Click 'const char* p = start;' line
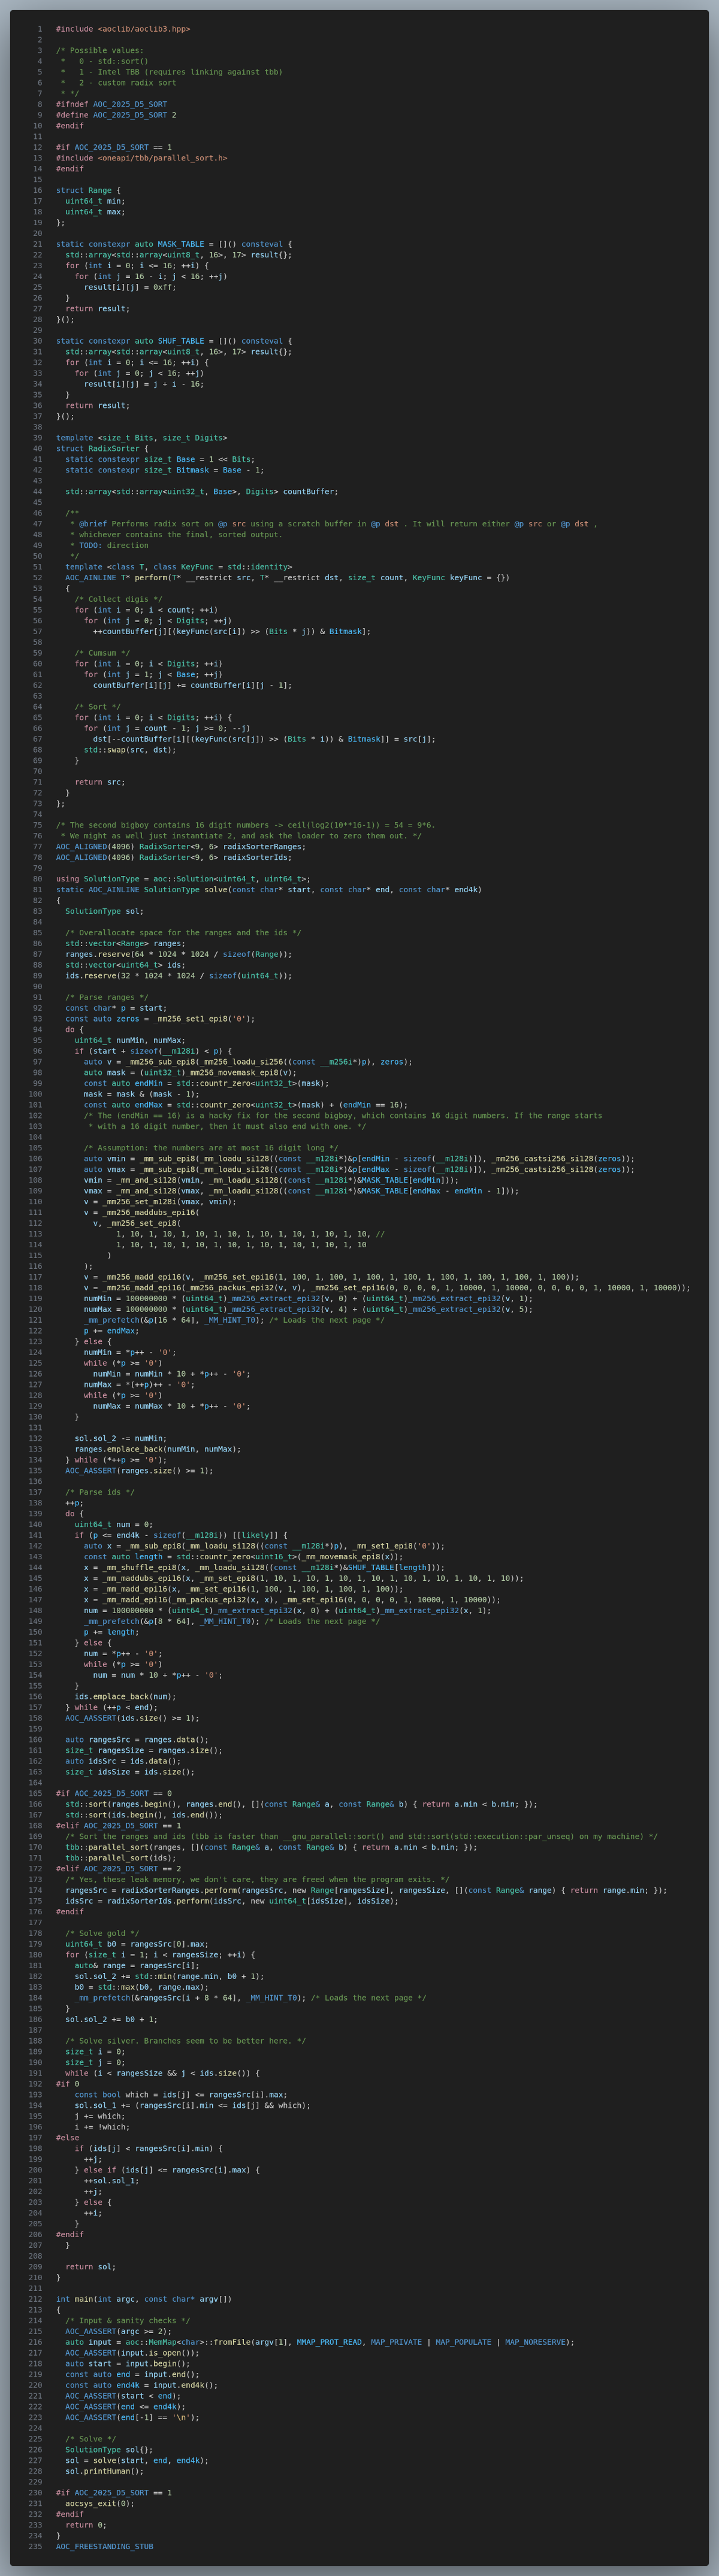 [116, 1008]
